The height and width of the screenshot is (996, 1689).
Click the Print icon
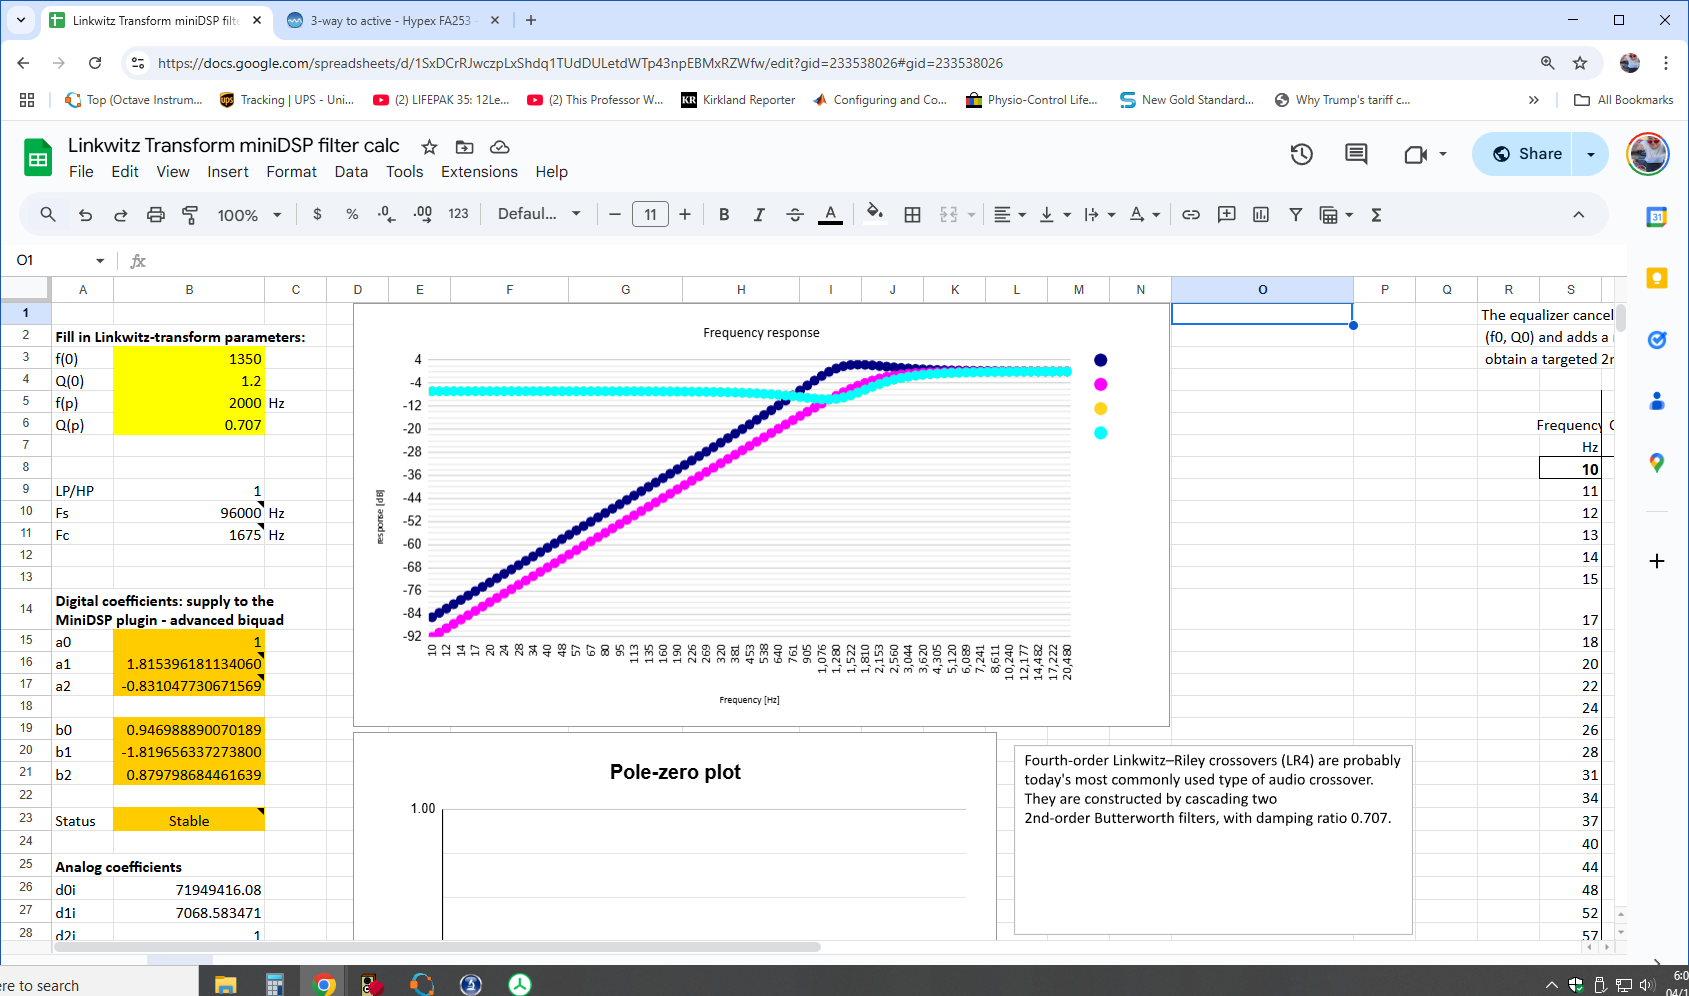click(156, 214)
